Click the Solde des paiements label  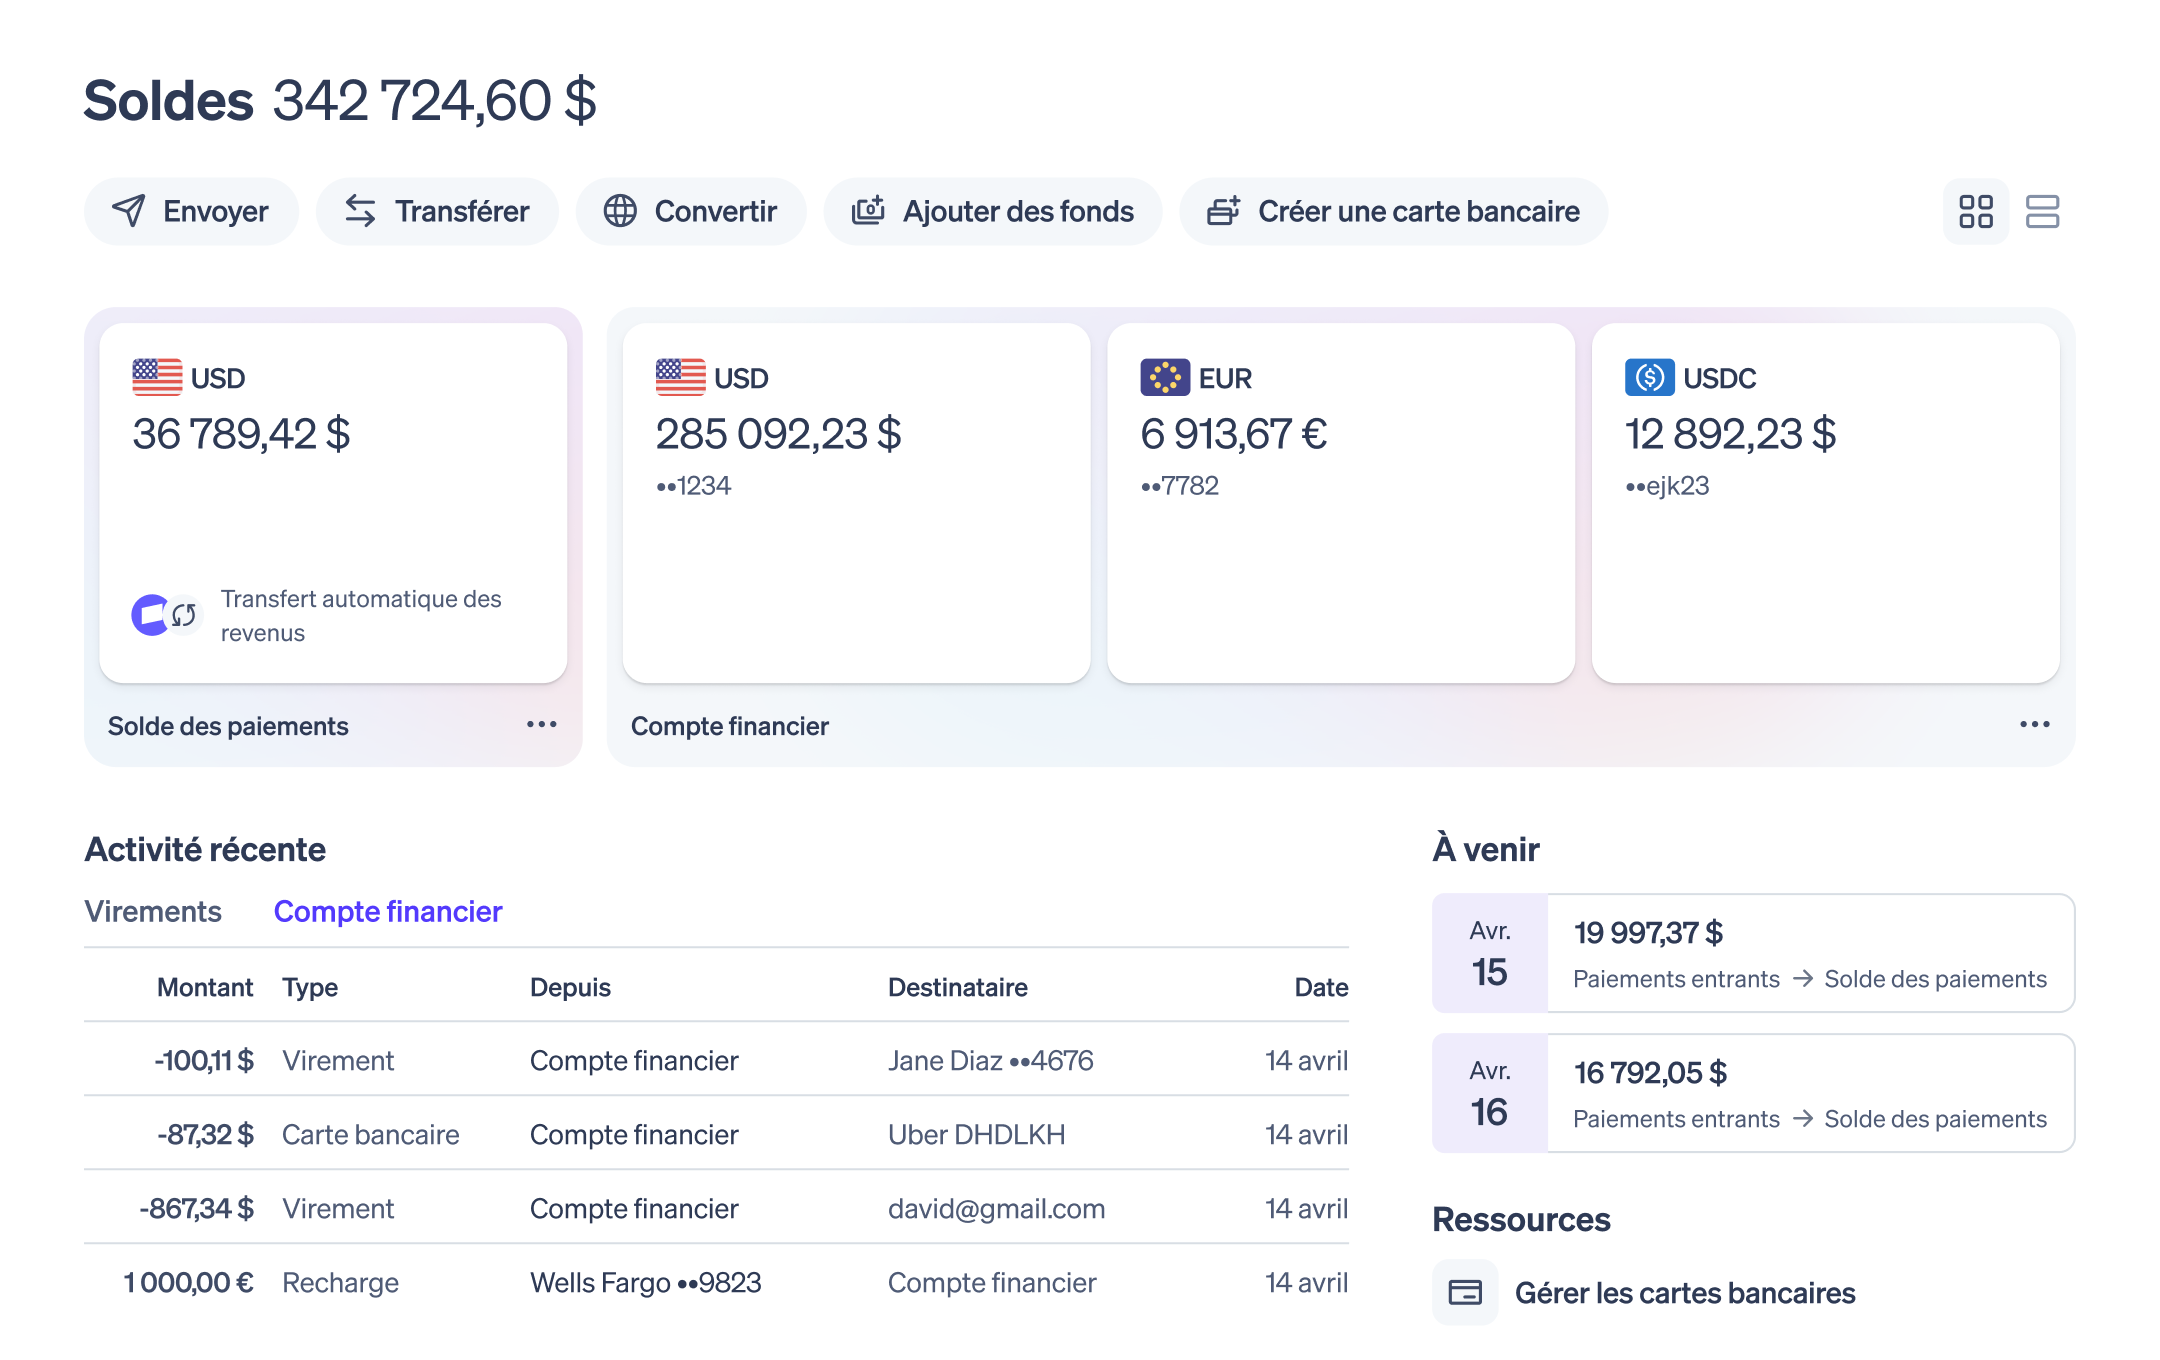[228, 726]
